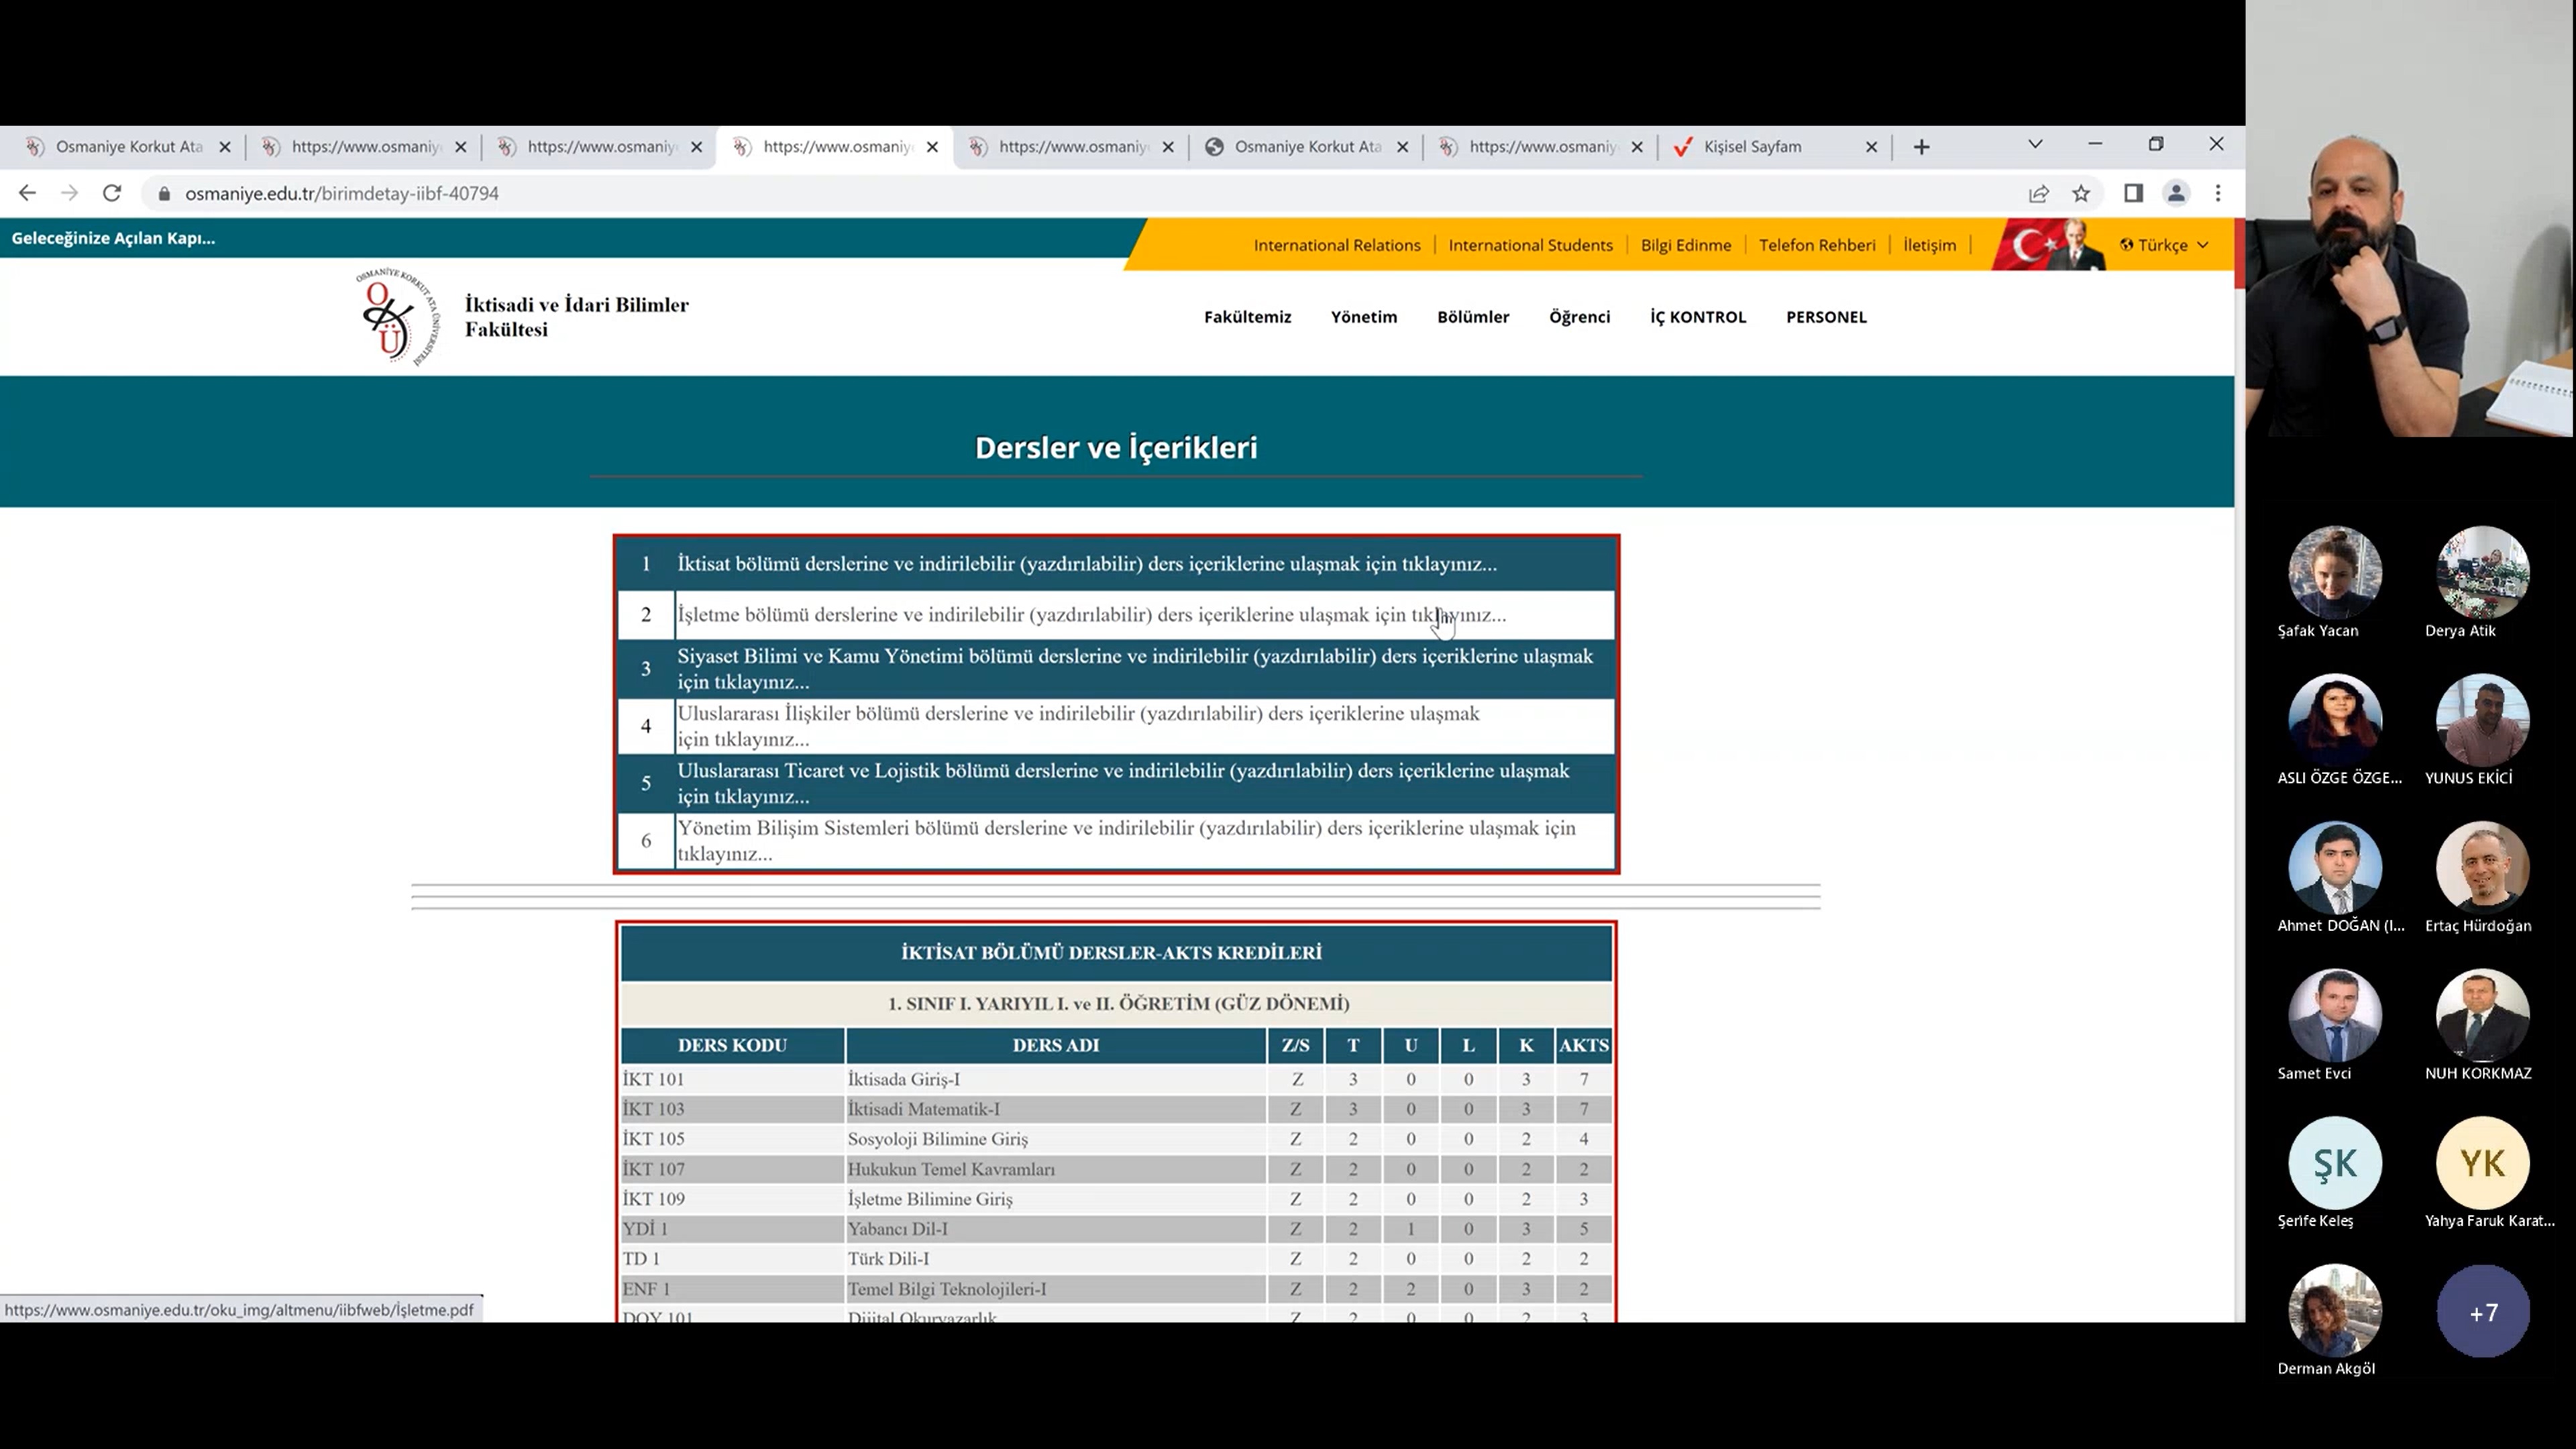Screen dimensions: 2576x1449
Task: Go back to the previous page
Action: [x=27, y=193]
